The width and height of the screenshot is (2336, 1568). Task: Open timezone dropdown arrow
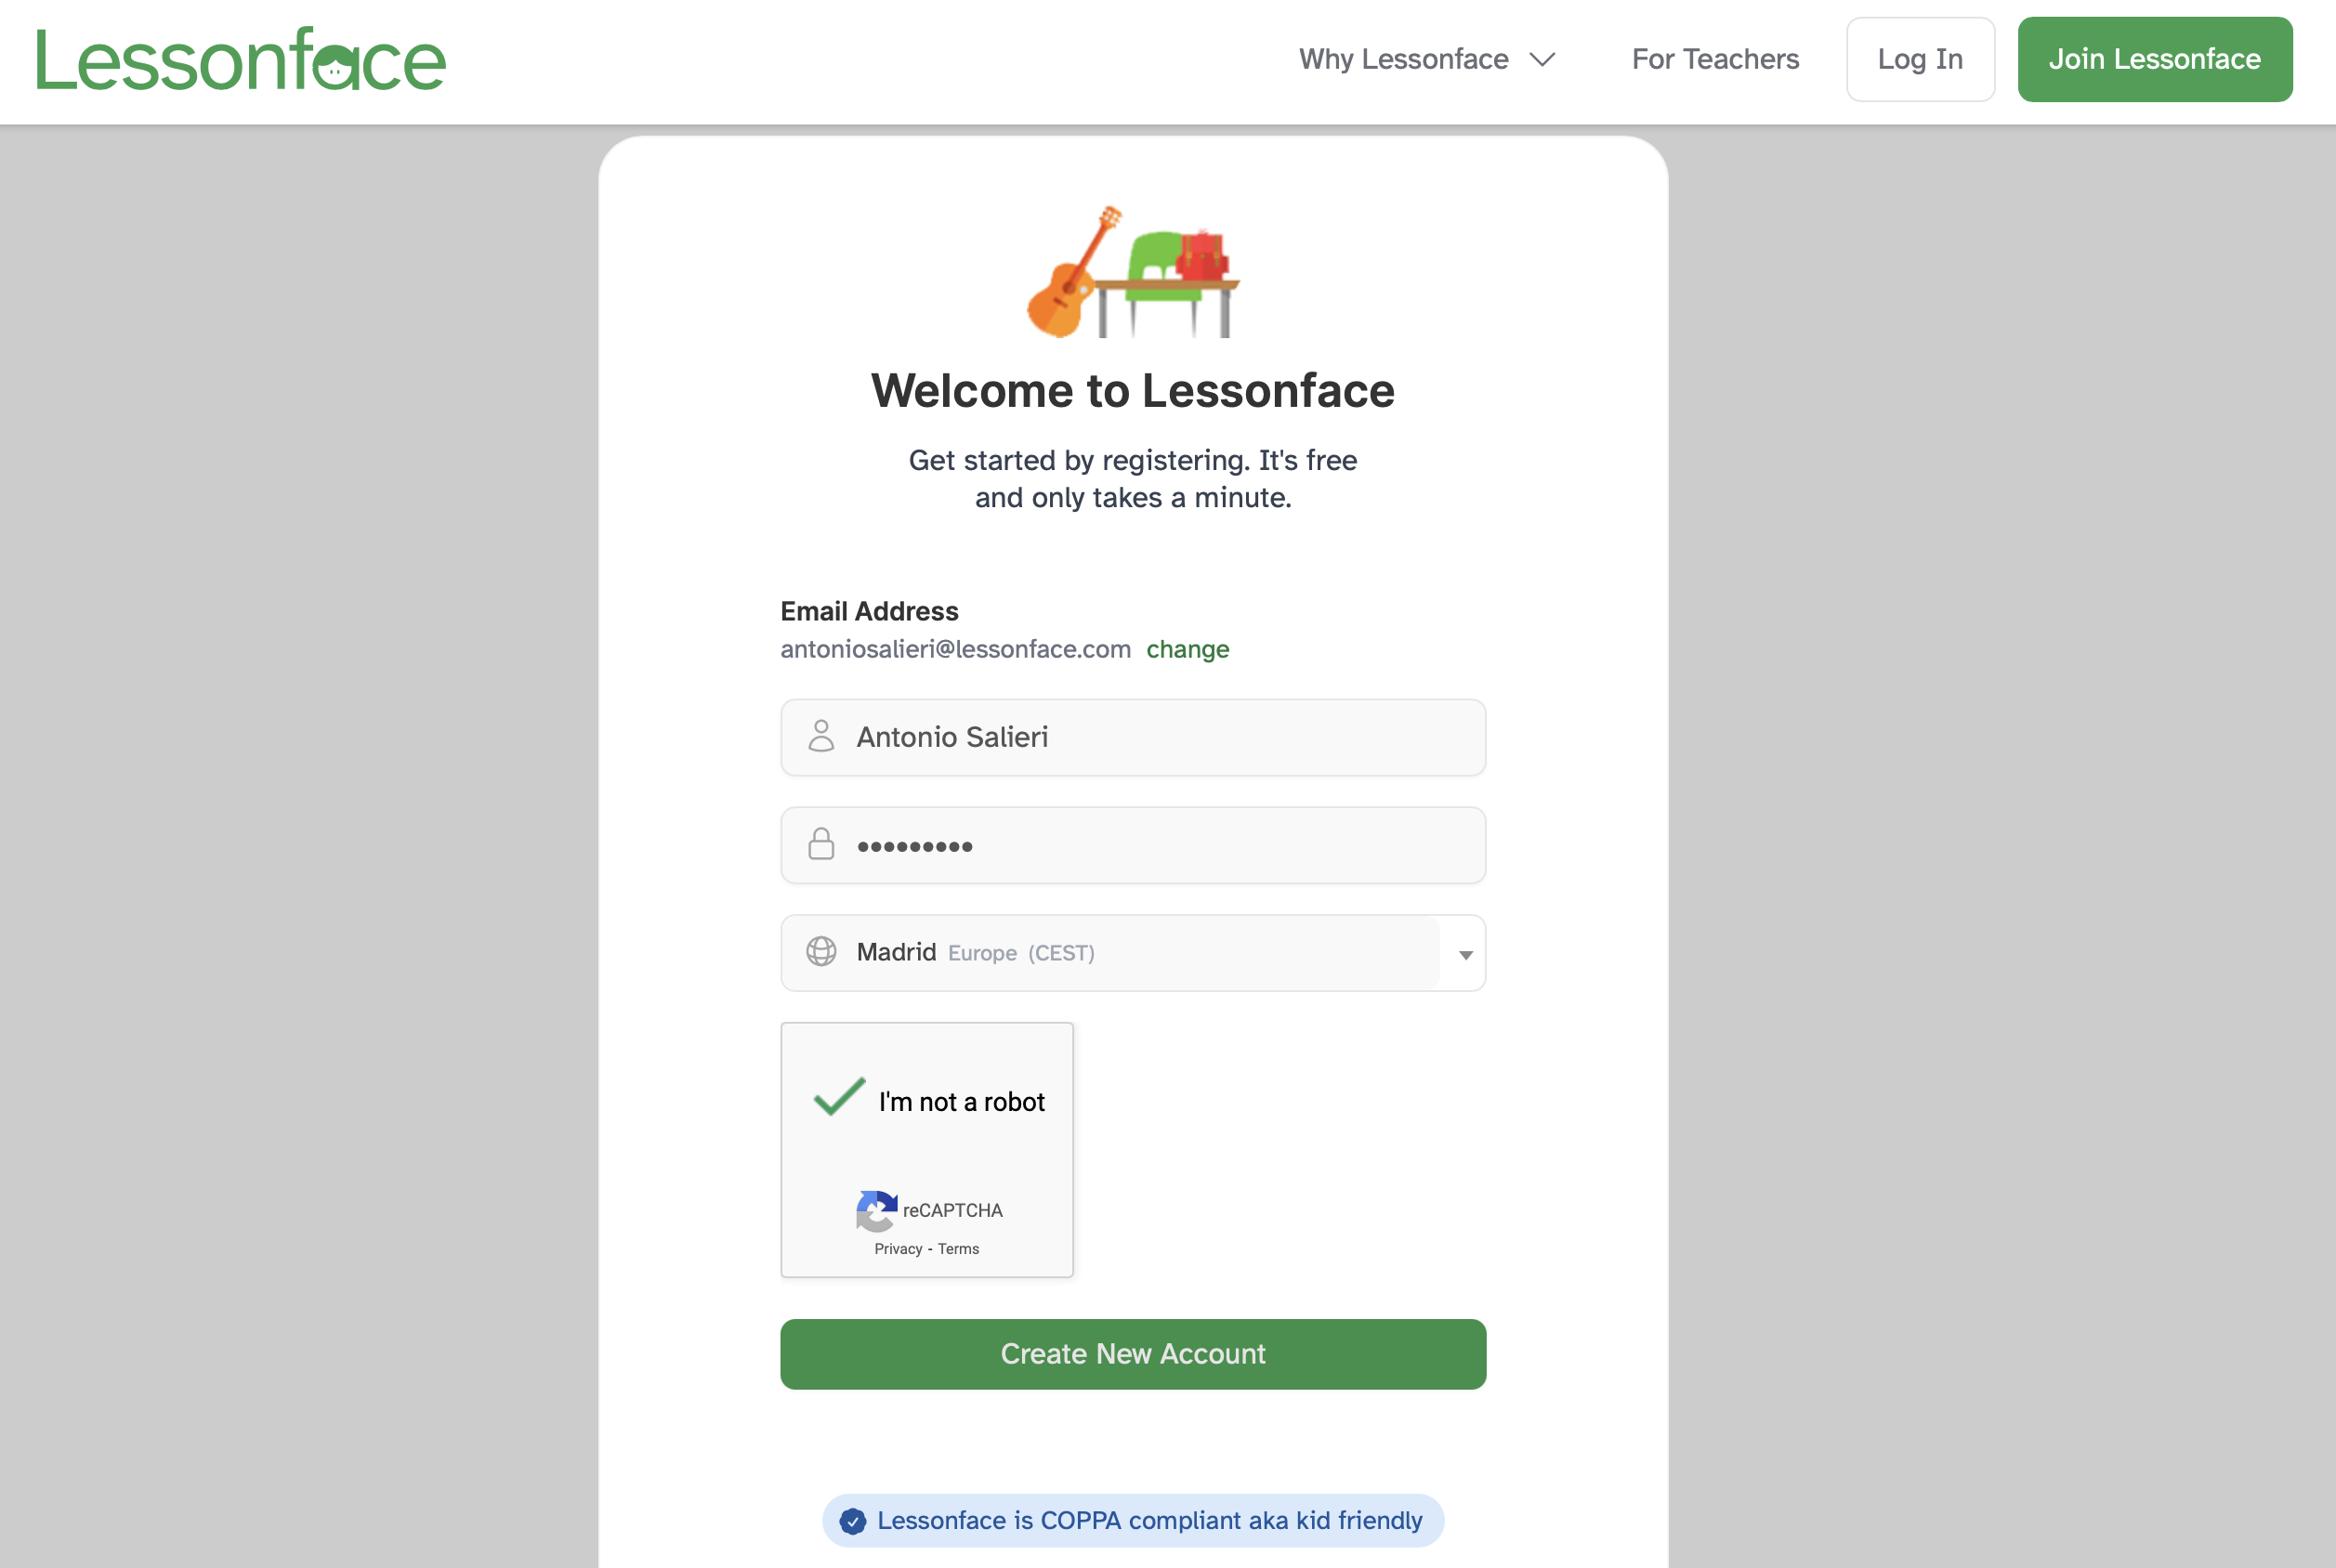click(x=1465, y=955)
